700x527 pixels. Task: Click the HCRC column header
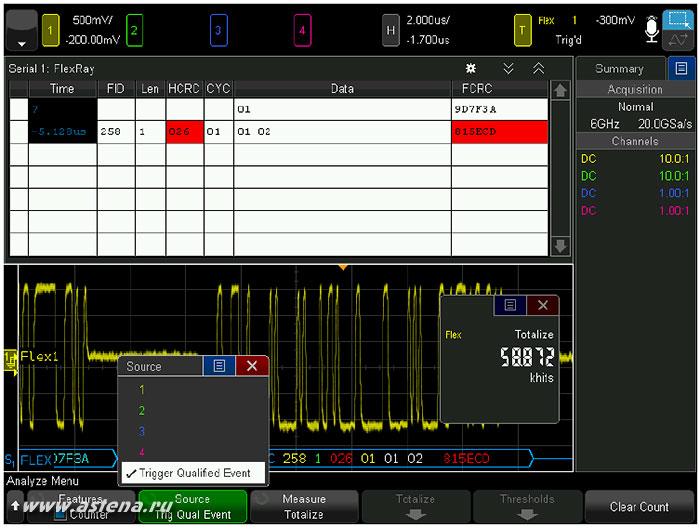pyautogui.click(x=184, y=89)
